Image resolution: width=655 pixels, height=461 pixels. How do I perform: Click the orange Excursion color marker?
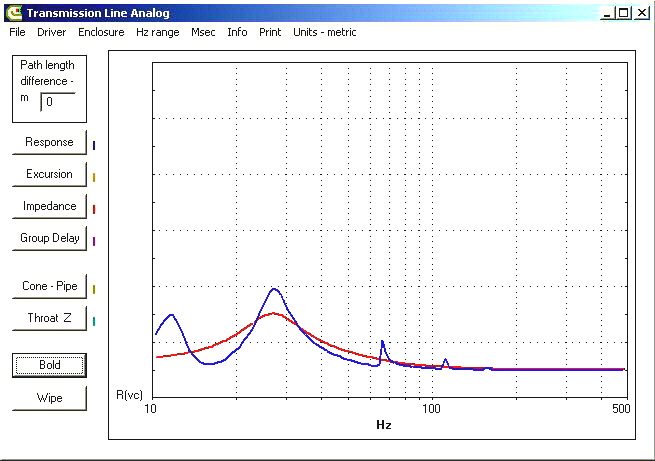94,177
